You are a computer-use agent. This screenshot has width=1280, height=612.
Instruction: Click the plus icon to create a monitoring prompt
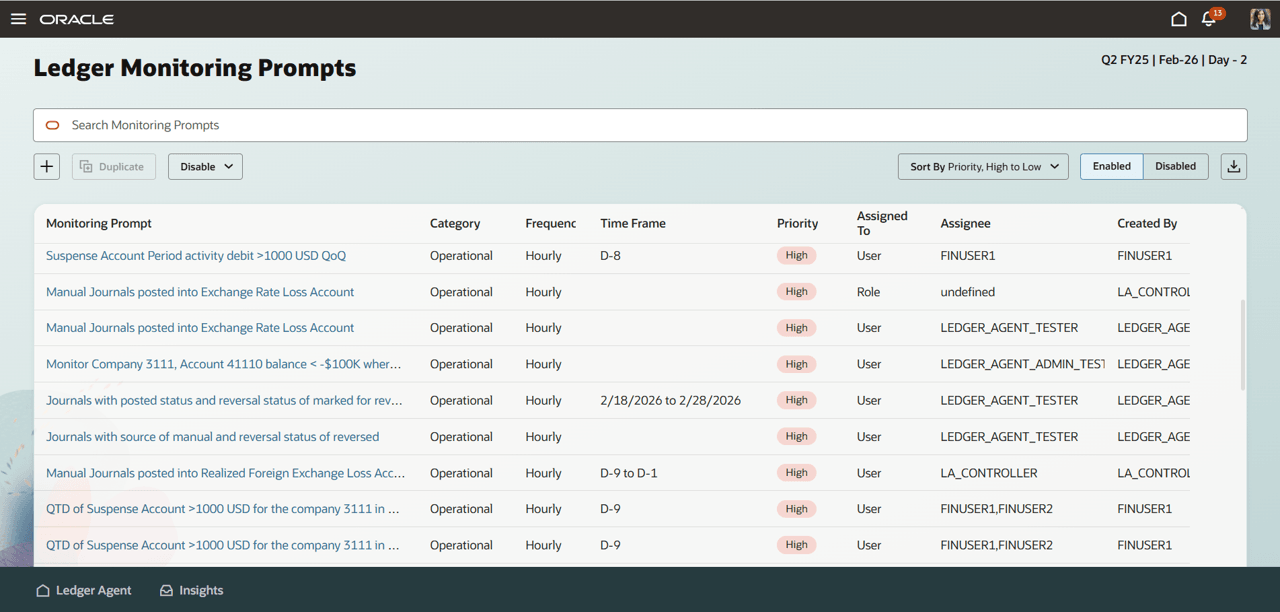pyautogui.click(x=46, y=166)
